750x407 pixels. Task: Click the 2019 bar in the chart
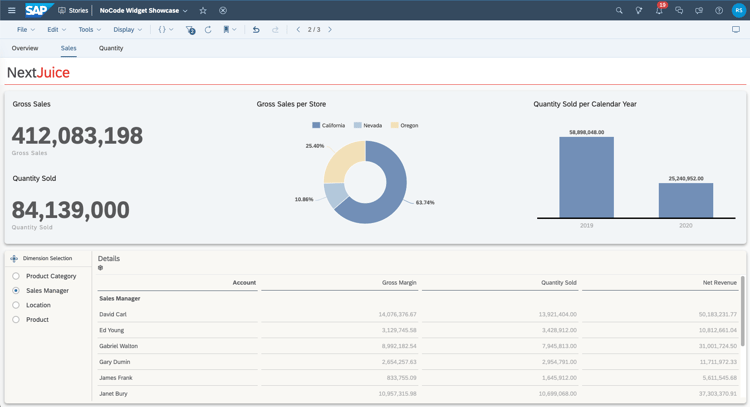pos(586,177)
